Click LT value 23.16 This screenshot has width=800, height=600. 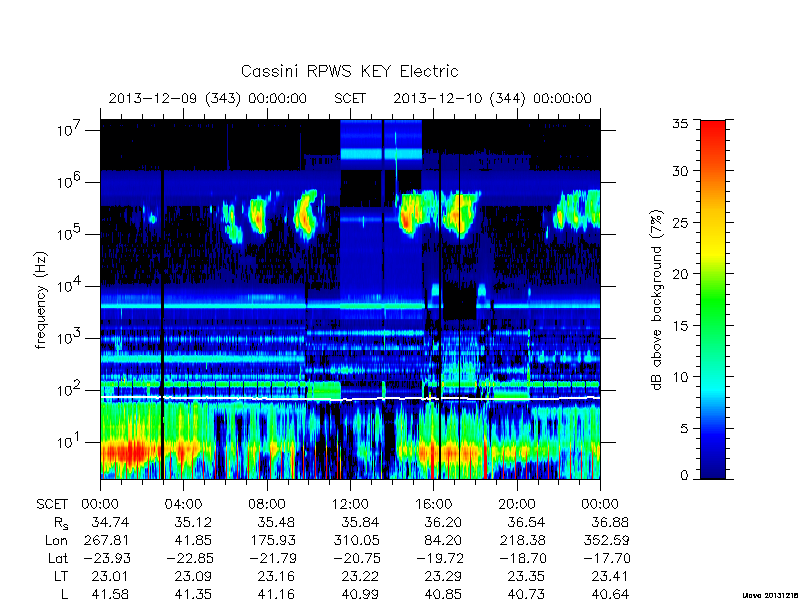tap(276, 577)
